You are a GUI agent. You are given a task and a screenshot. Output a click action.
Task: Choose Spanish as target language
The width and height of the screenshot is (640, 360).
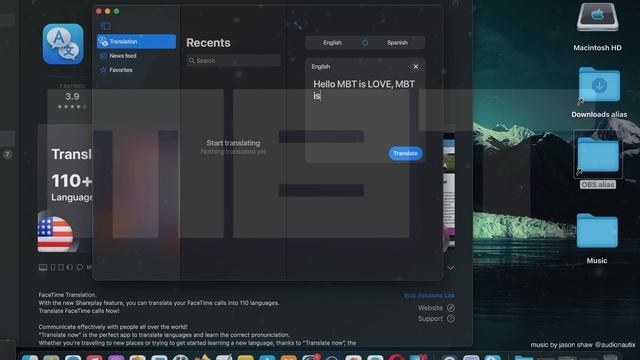pos(397,42)
